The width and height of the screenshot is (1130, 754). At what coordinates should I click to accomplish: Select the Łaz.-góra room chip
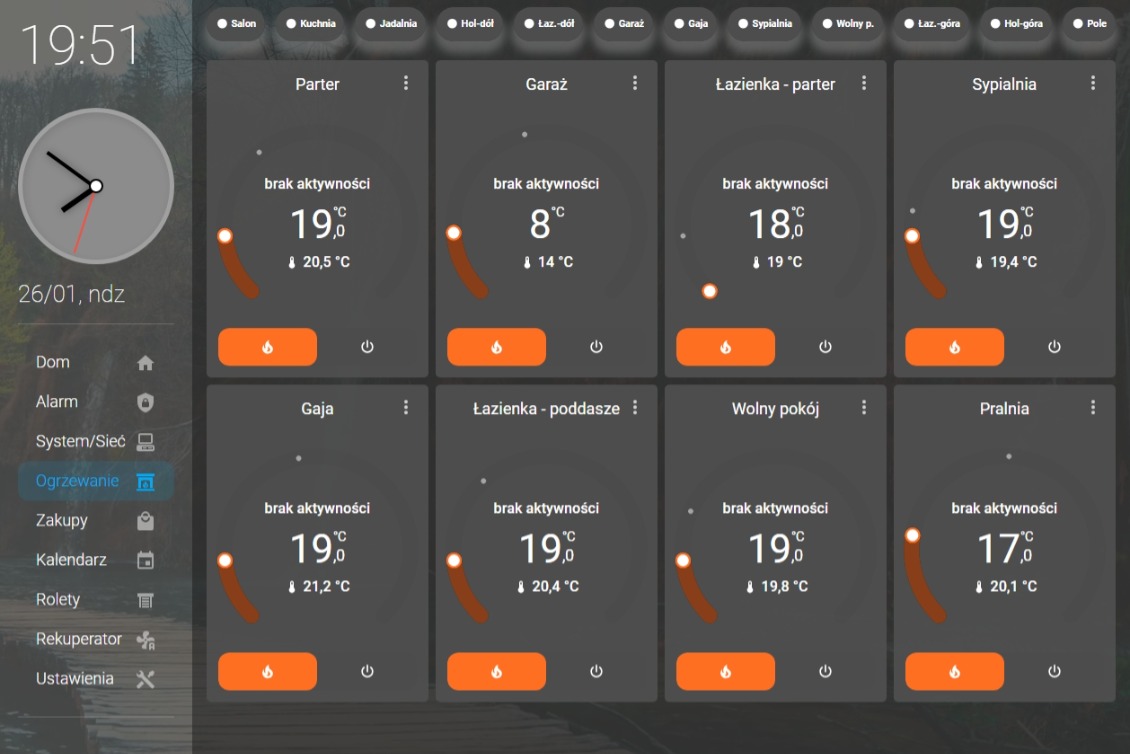[933, 24]
